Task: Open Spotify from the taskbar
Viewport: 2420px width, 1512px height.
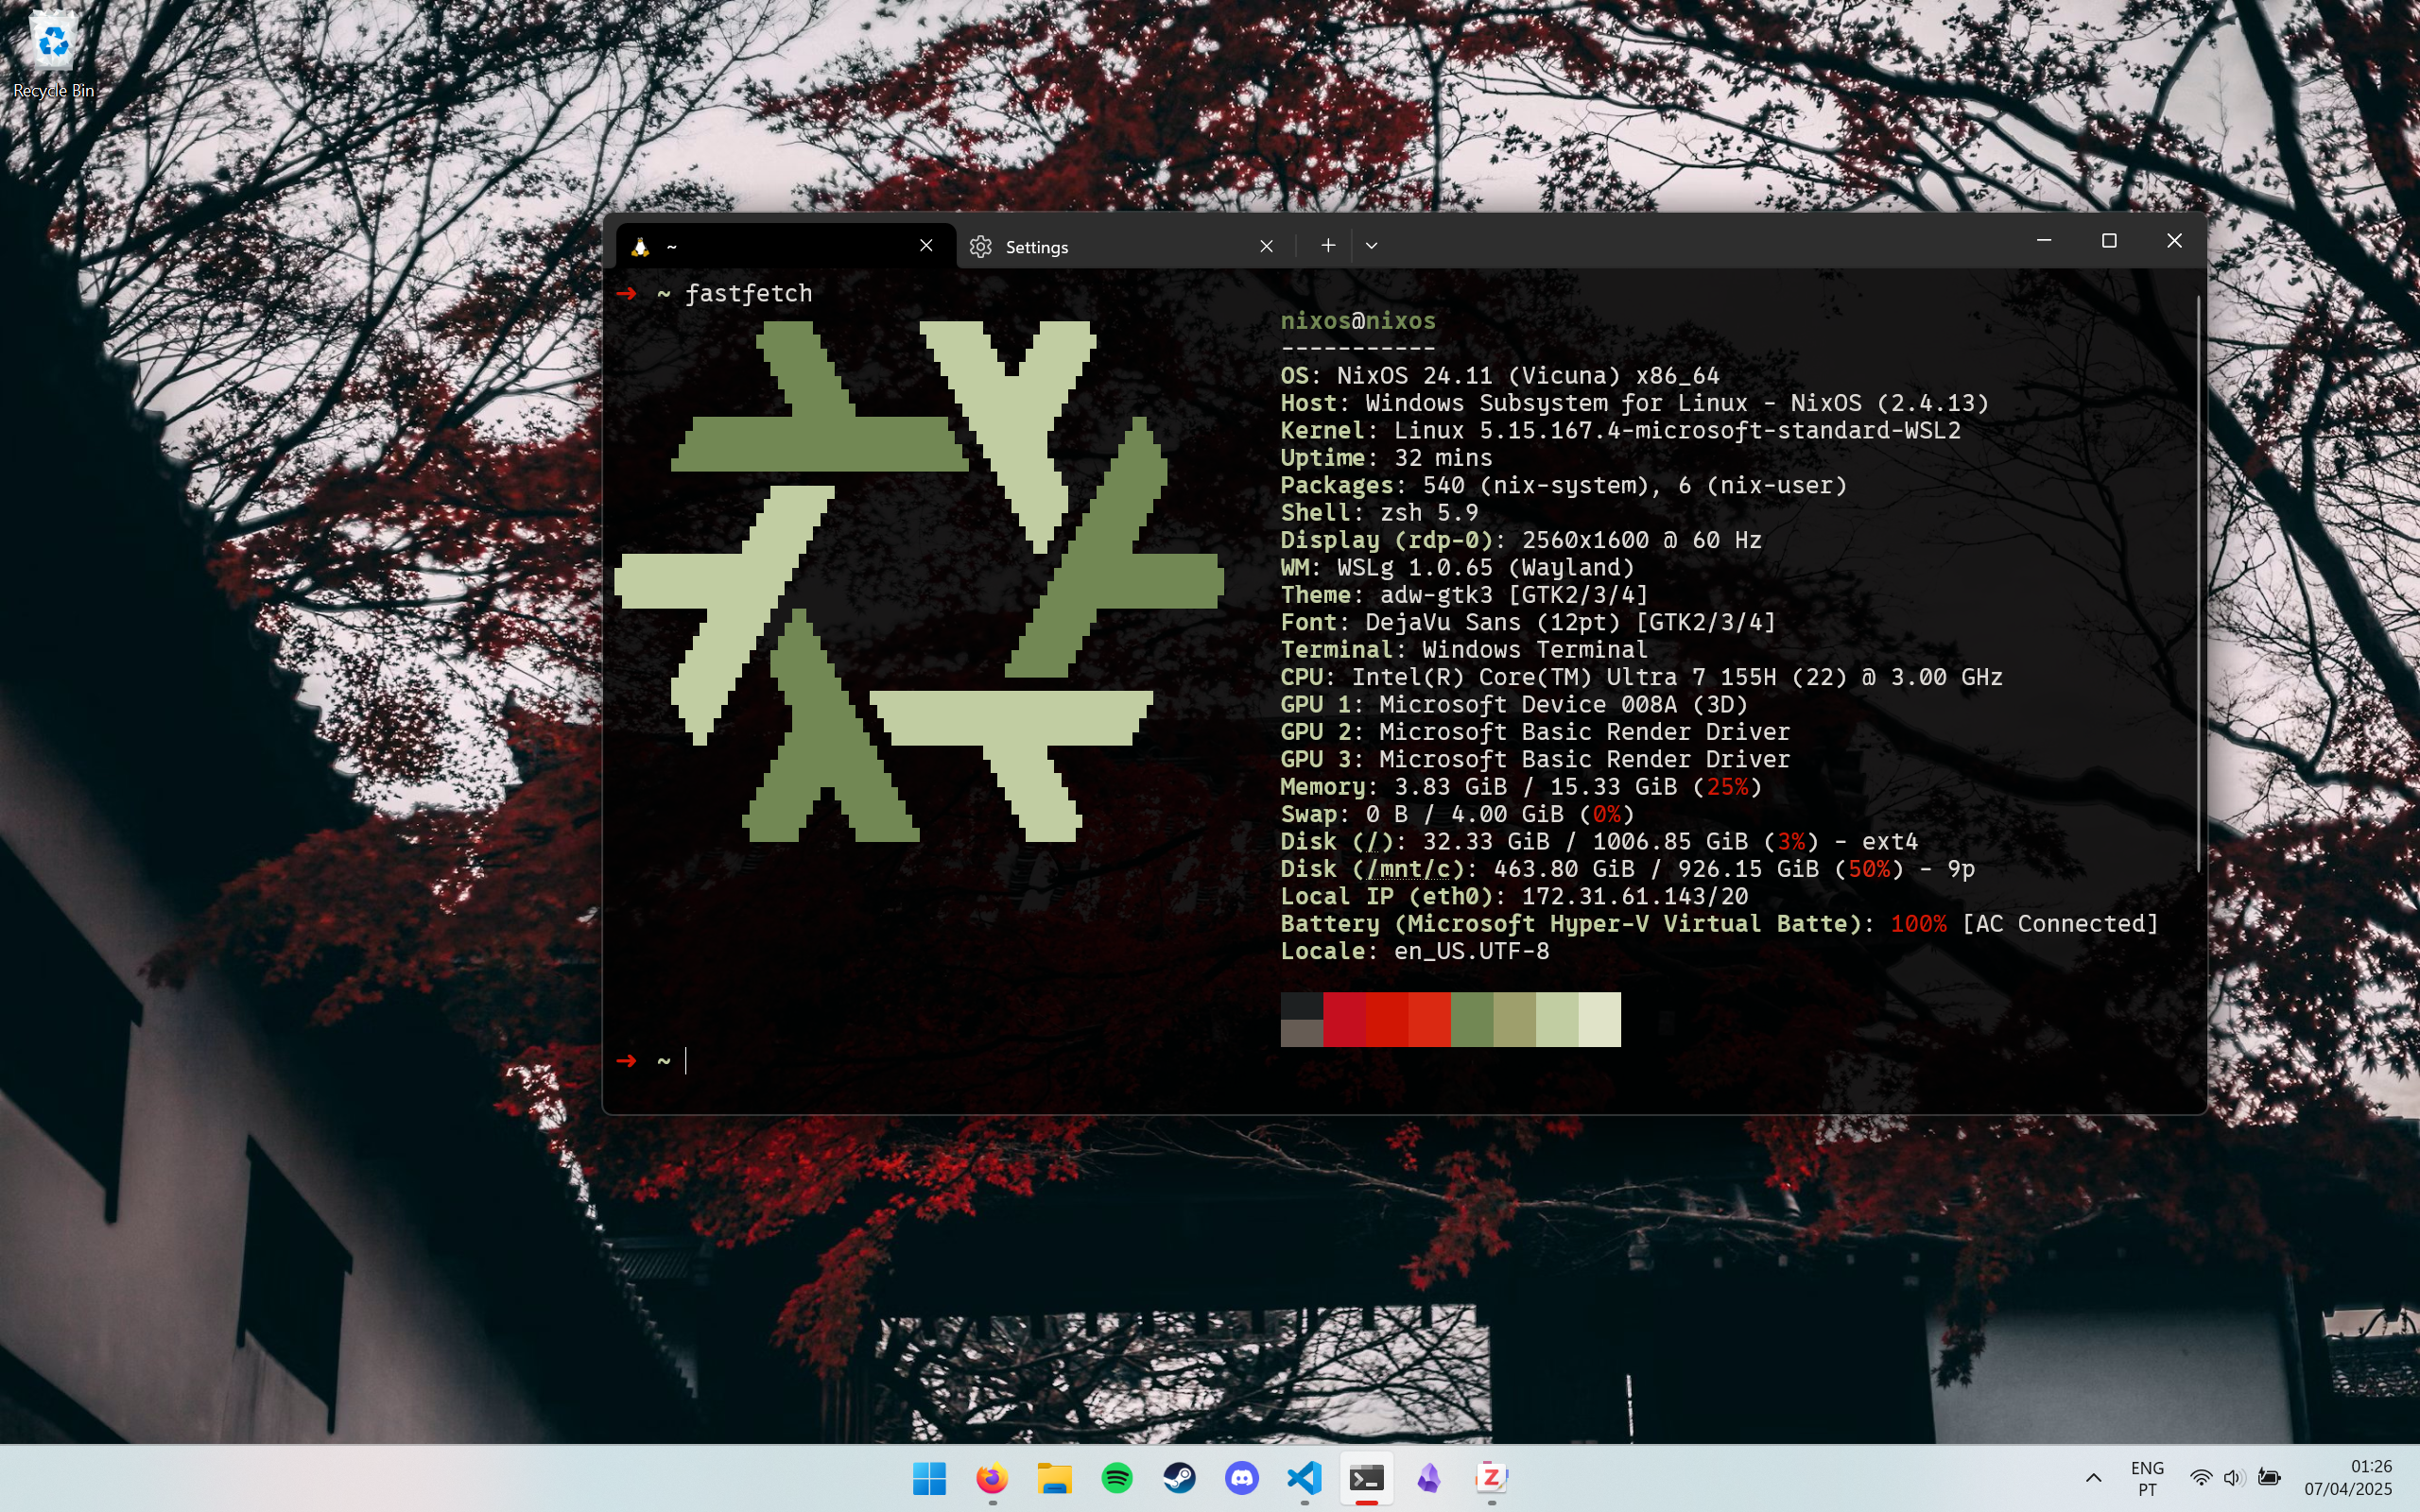Action: 1117,1478
